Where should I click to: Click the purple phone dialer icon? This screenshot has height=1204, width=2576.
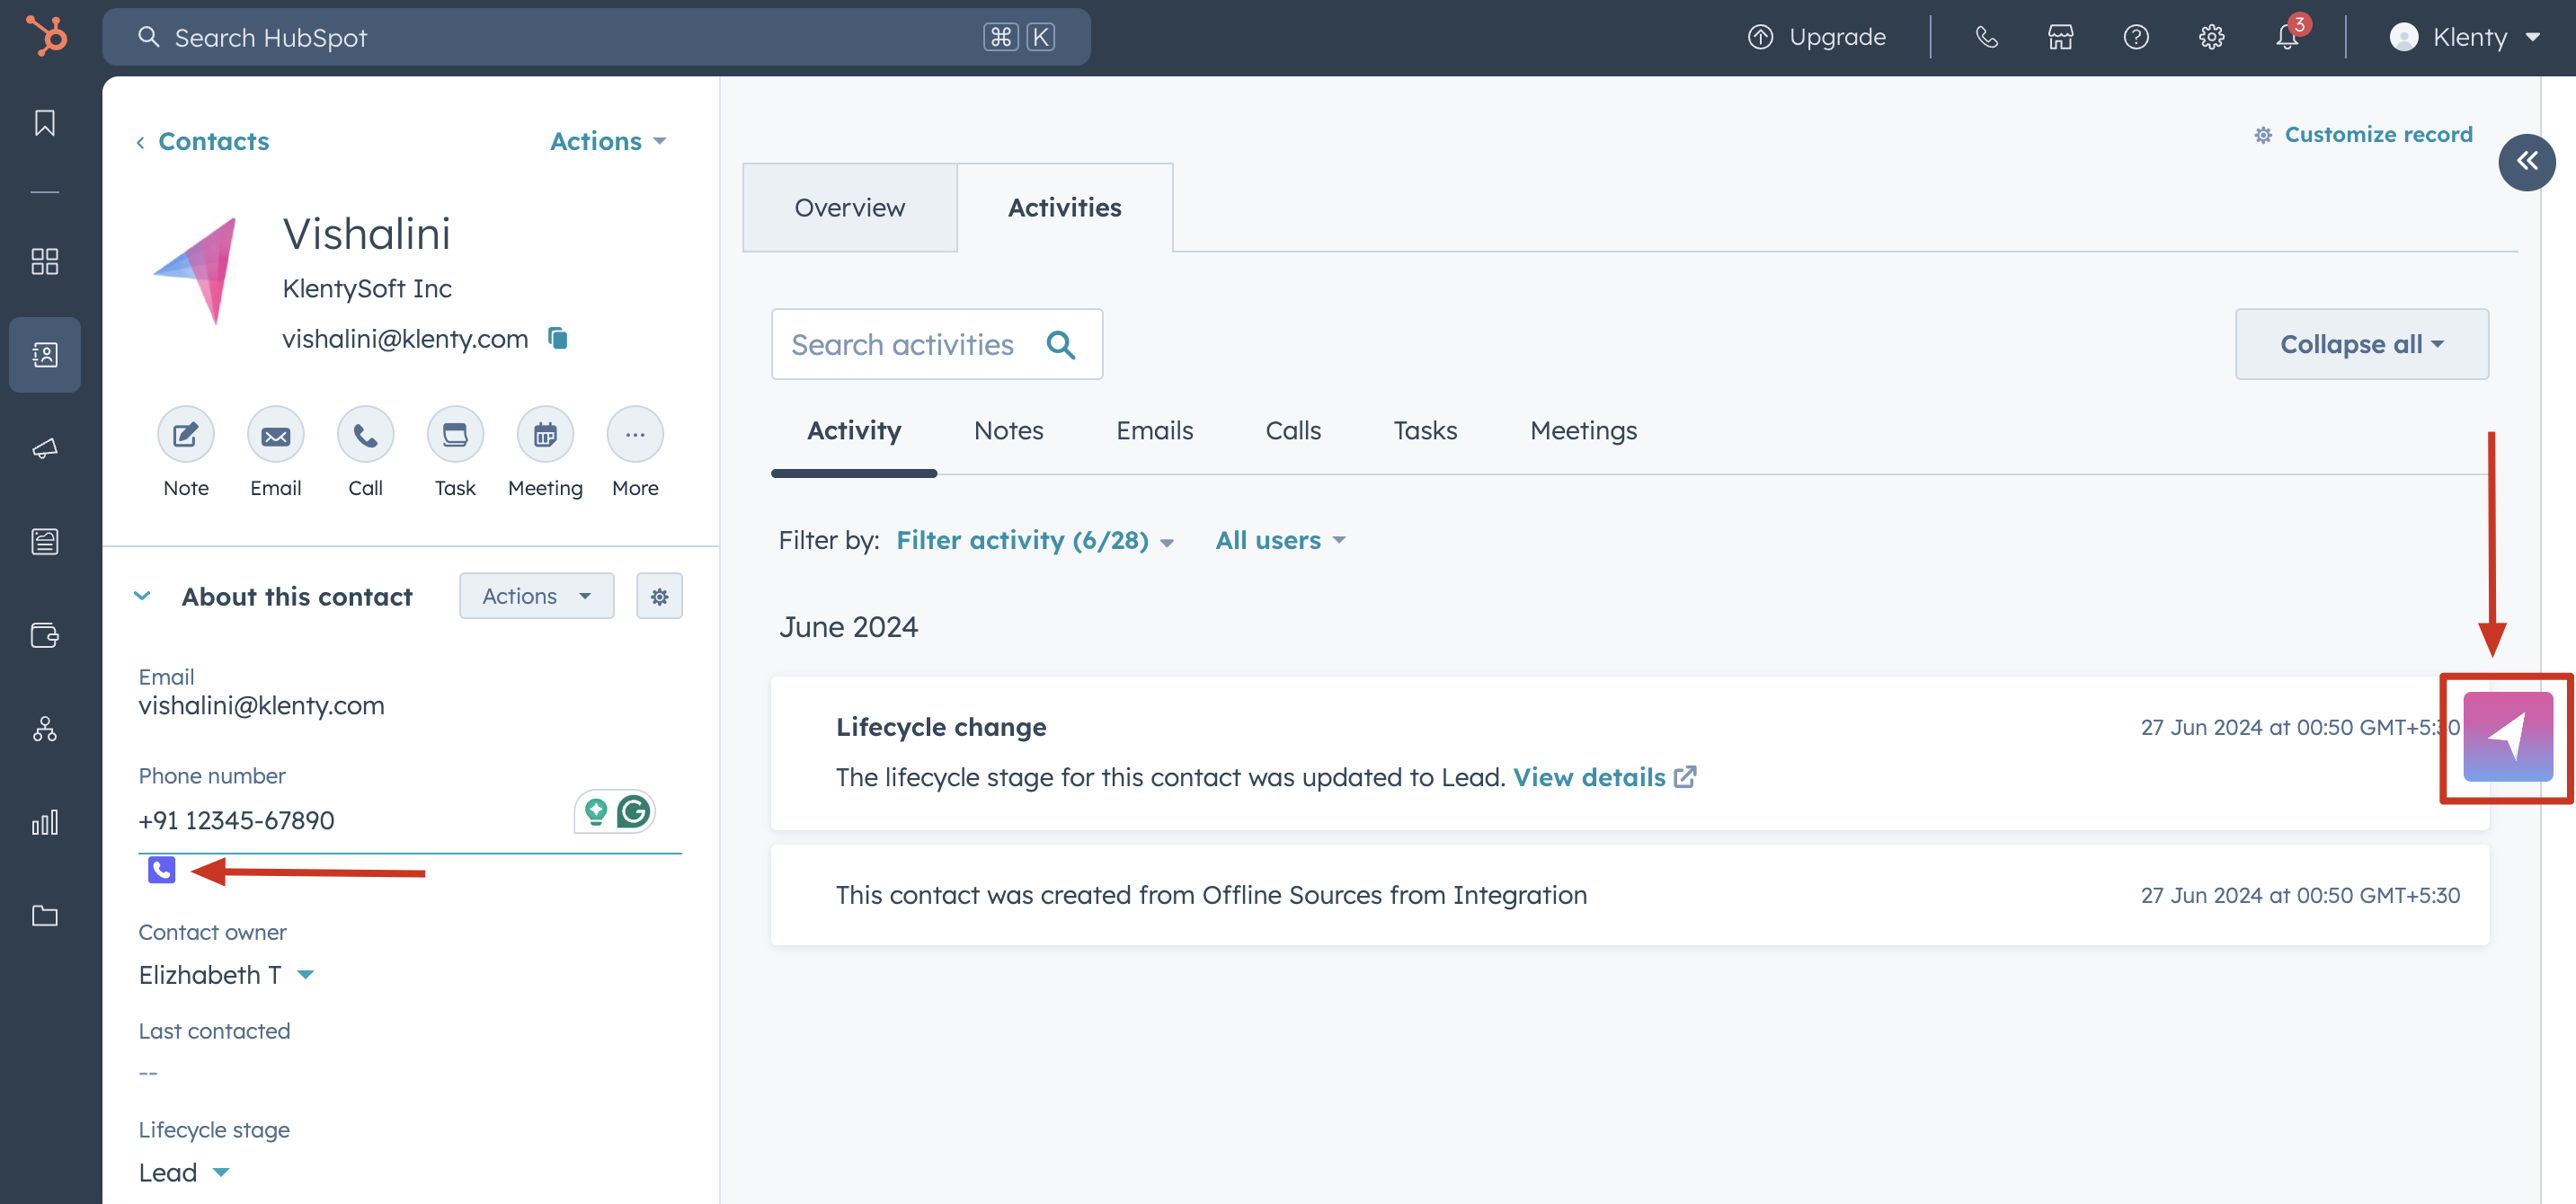tap(161, 870)
